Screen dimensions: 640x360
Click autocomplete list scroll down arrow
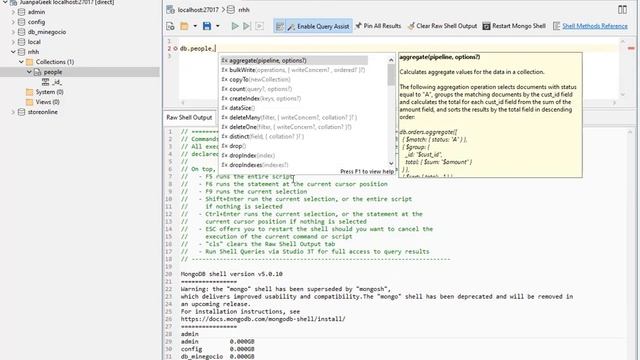[391, 164]
